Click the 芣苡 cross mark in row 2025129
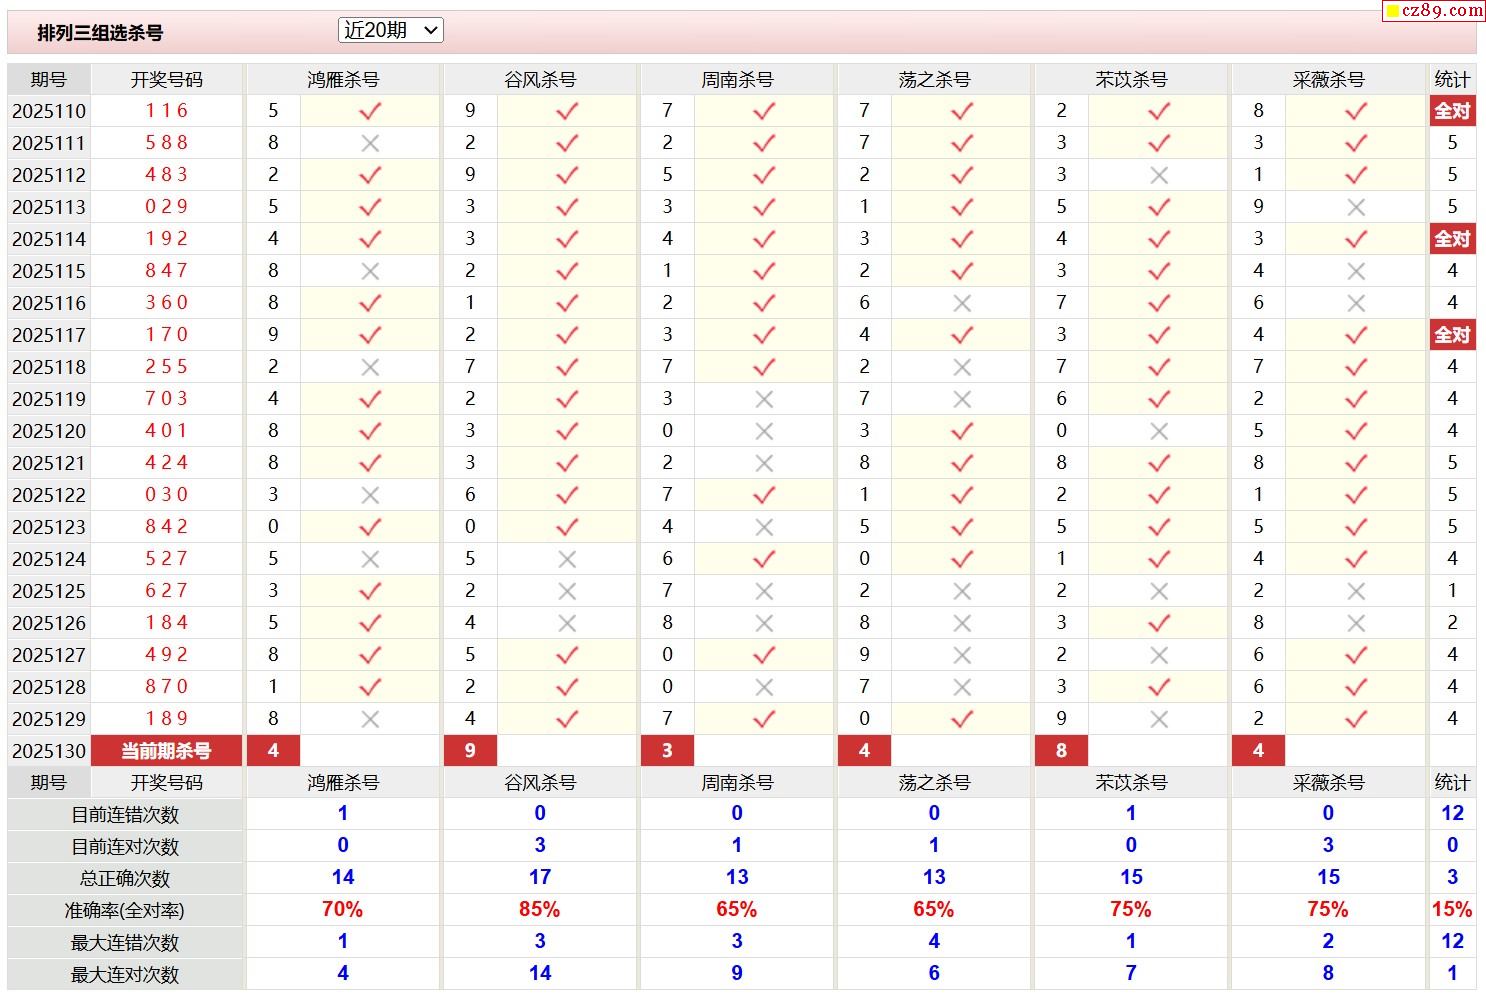The width and height of the screenshot is (1486, 998). pos(1159,719)
